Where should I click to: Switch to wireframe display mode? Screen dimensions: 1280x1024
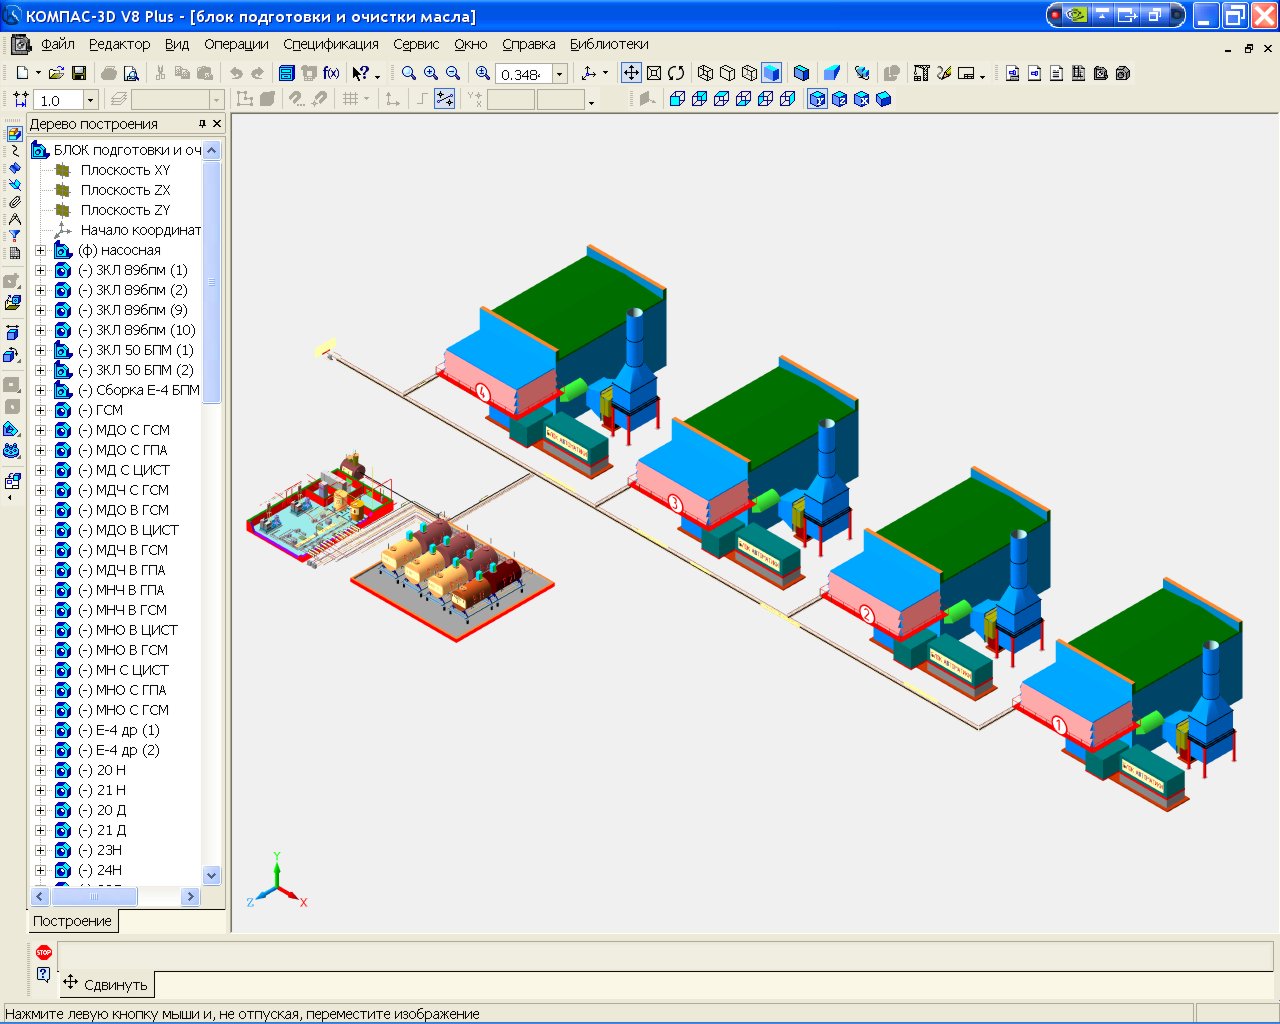pos(706,73)
